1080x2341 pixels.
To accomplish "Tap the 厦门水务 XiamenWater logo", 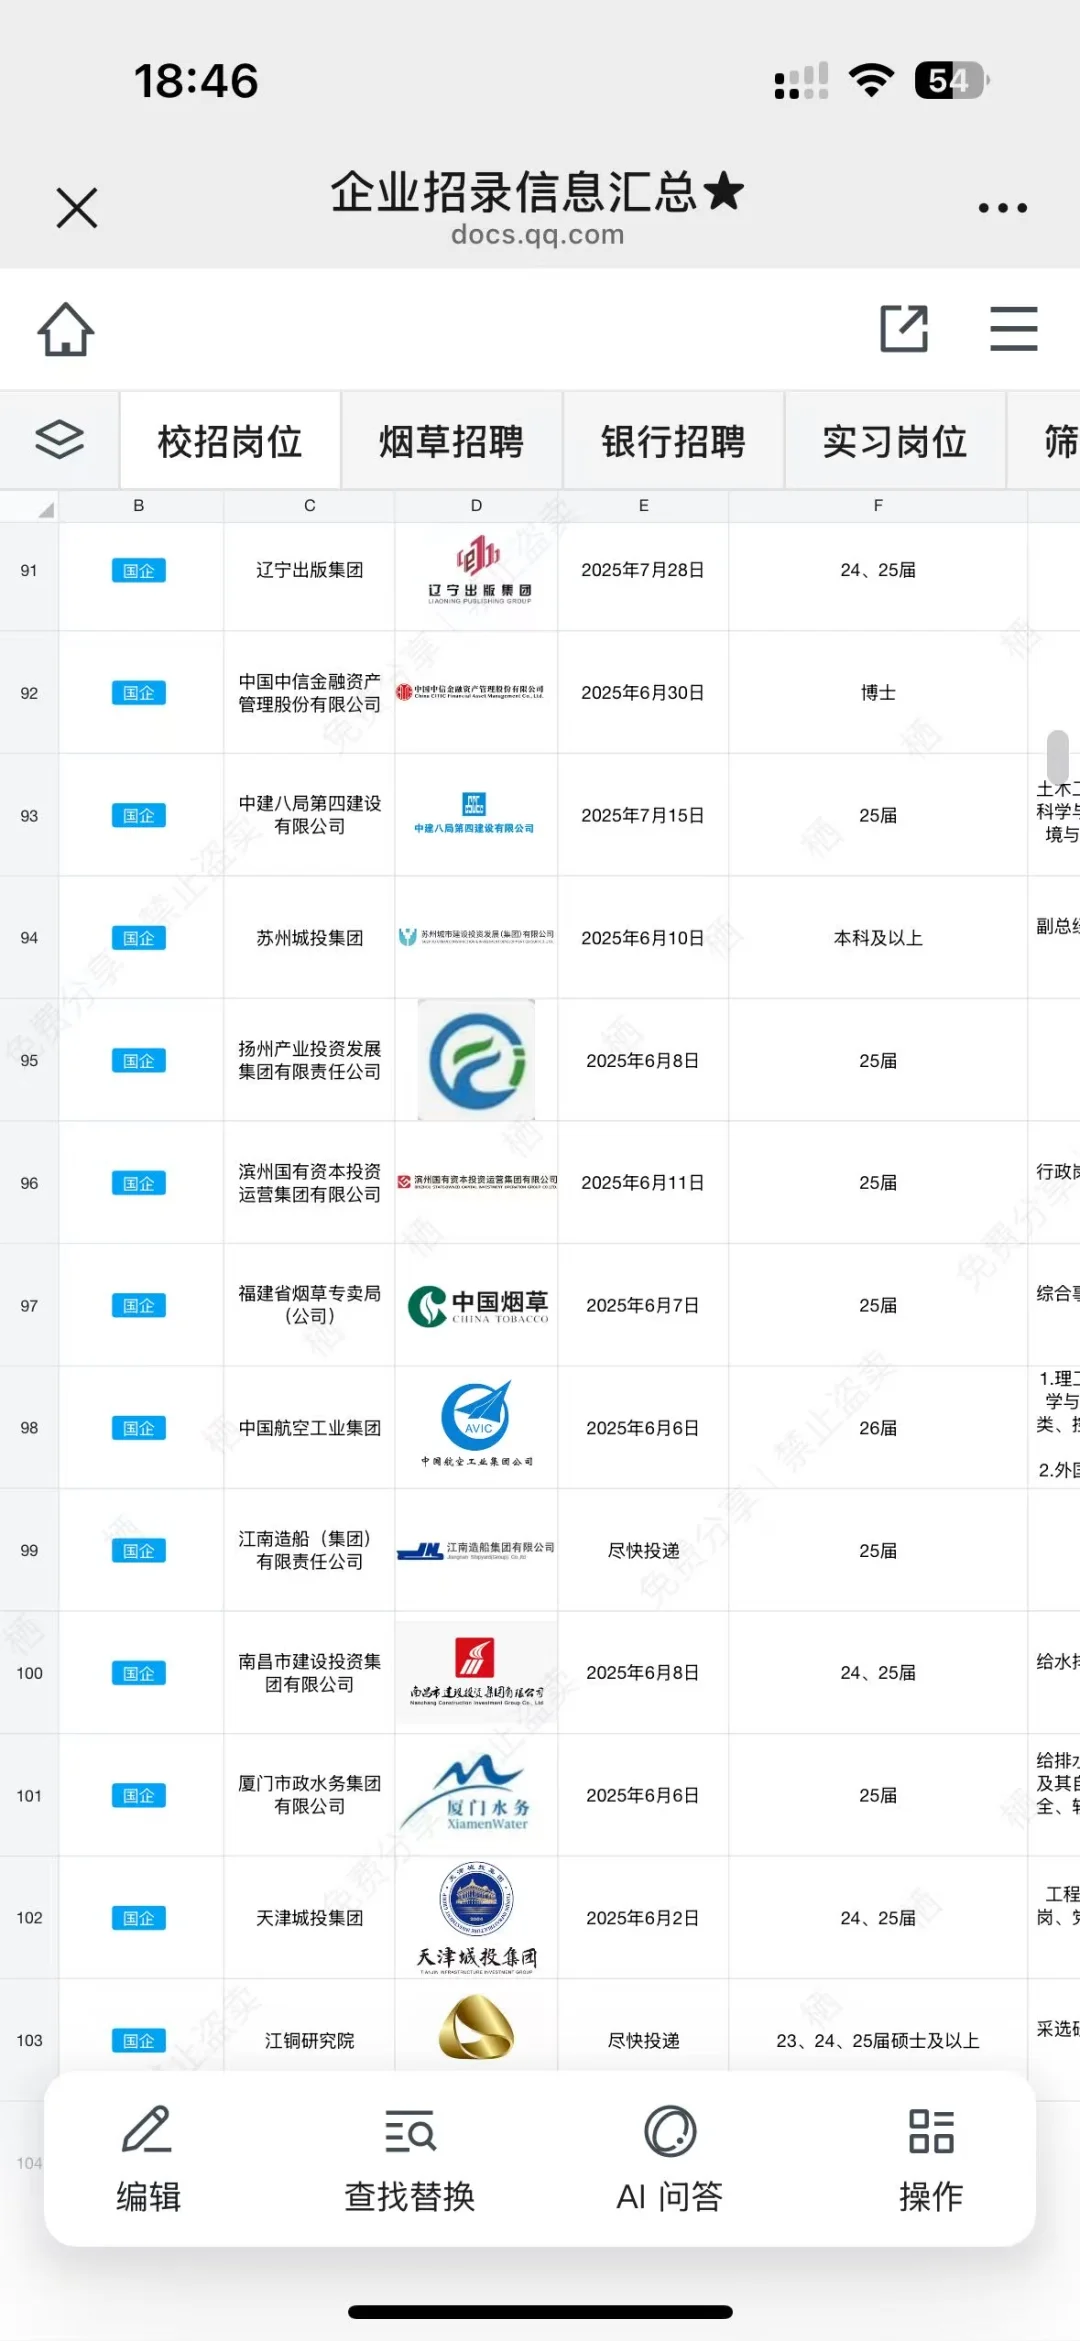I will [x=466, y=1792].
